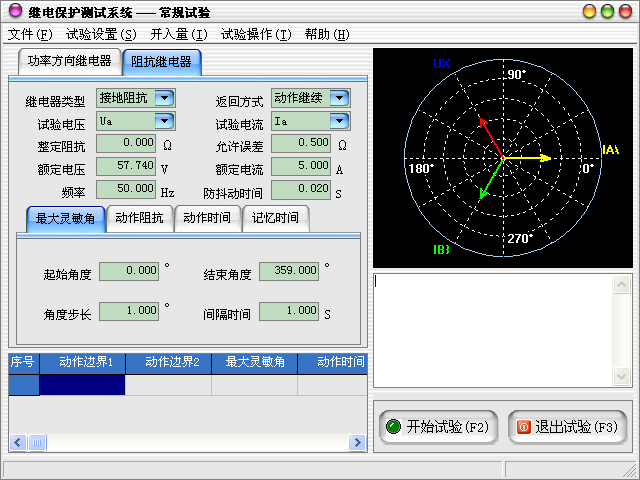Select the 最大灵敏角 sub-tab
This screenshot has width=640, height=480.
66,219
